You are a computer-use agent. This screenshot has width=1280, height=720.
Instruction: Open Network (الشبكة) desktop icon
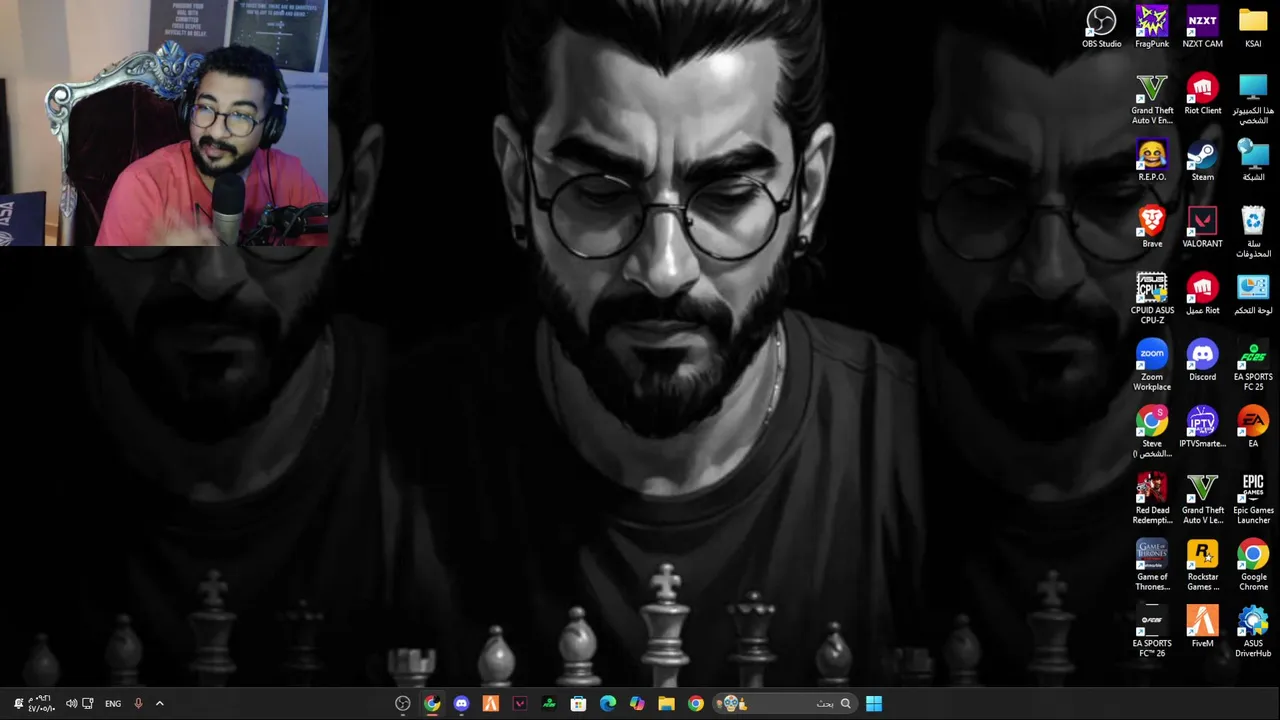pyautogui.click(x=1253, y=160)
